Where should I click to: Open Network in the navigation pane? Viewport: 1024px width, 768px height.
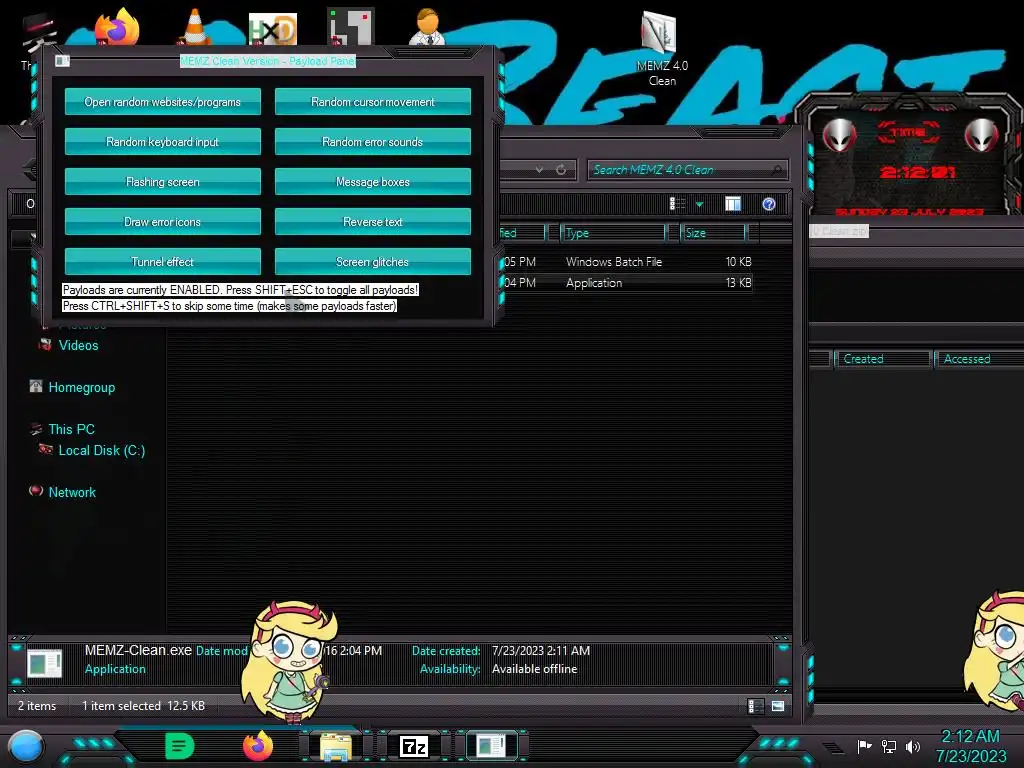click(x=72, y=492)
